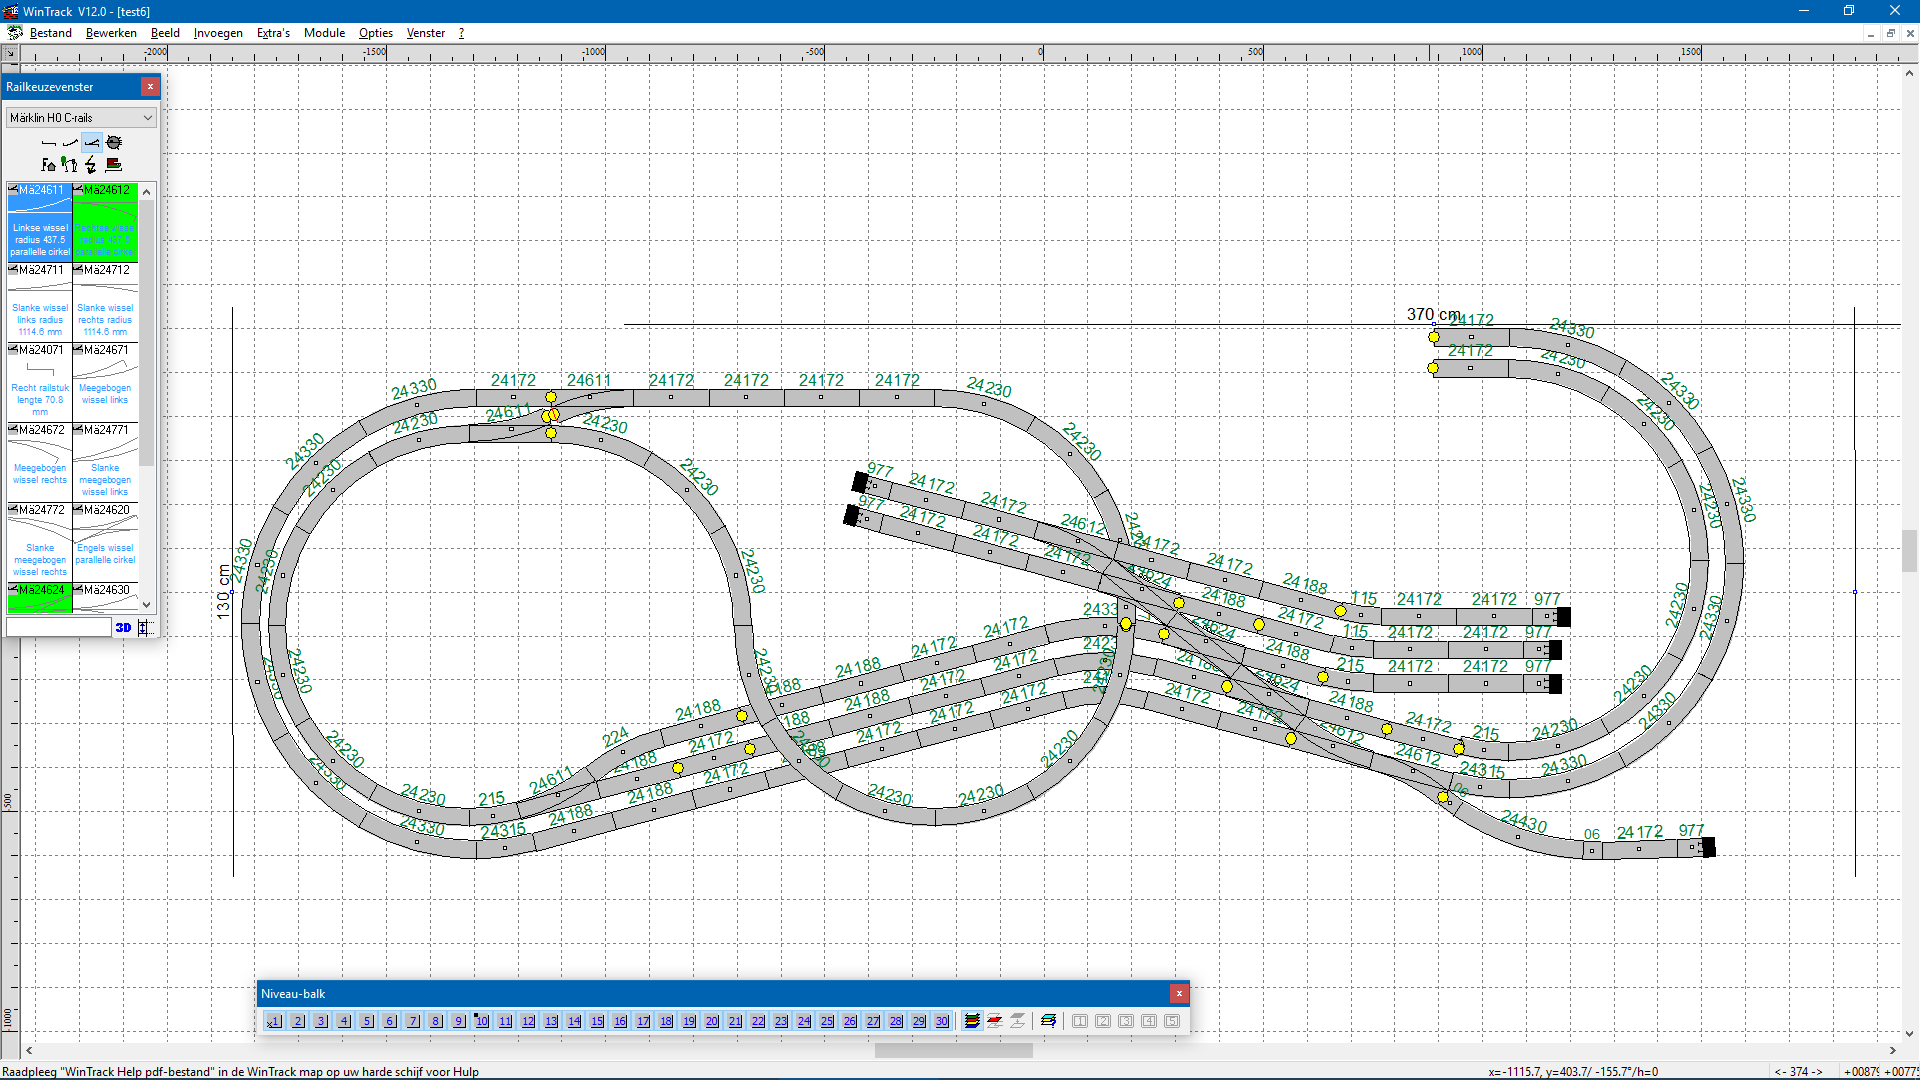Image resolution: width=1920 pixels, height=1080 pixels.
Task: Pick Mä24672 Meegebogen wissel rechts thumbnail
Action: pos(40,462)
